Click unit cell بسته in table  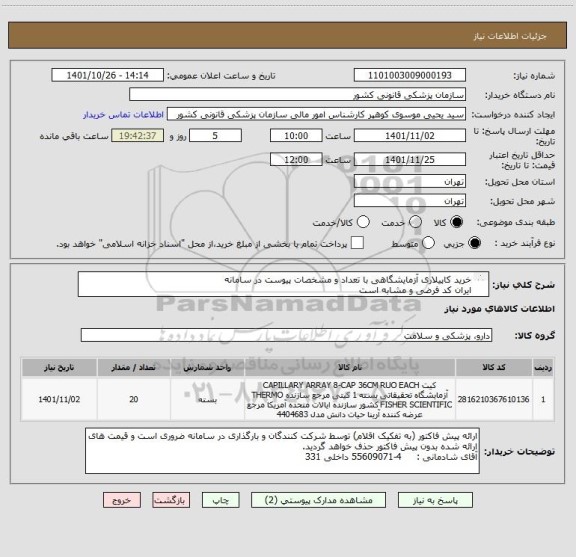(207, 399)
